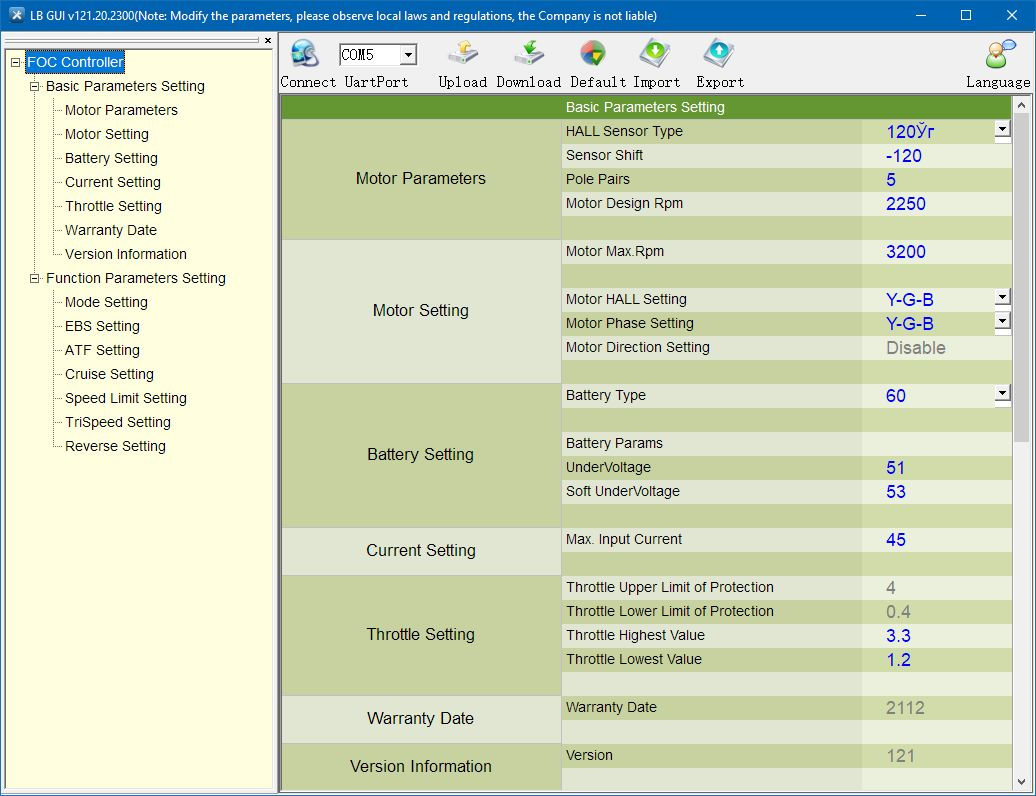The image size is (1036, 796).
Task: Click the Upload parameters icon
Action: 462,54
